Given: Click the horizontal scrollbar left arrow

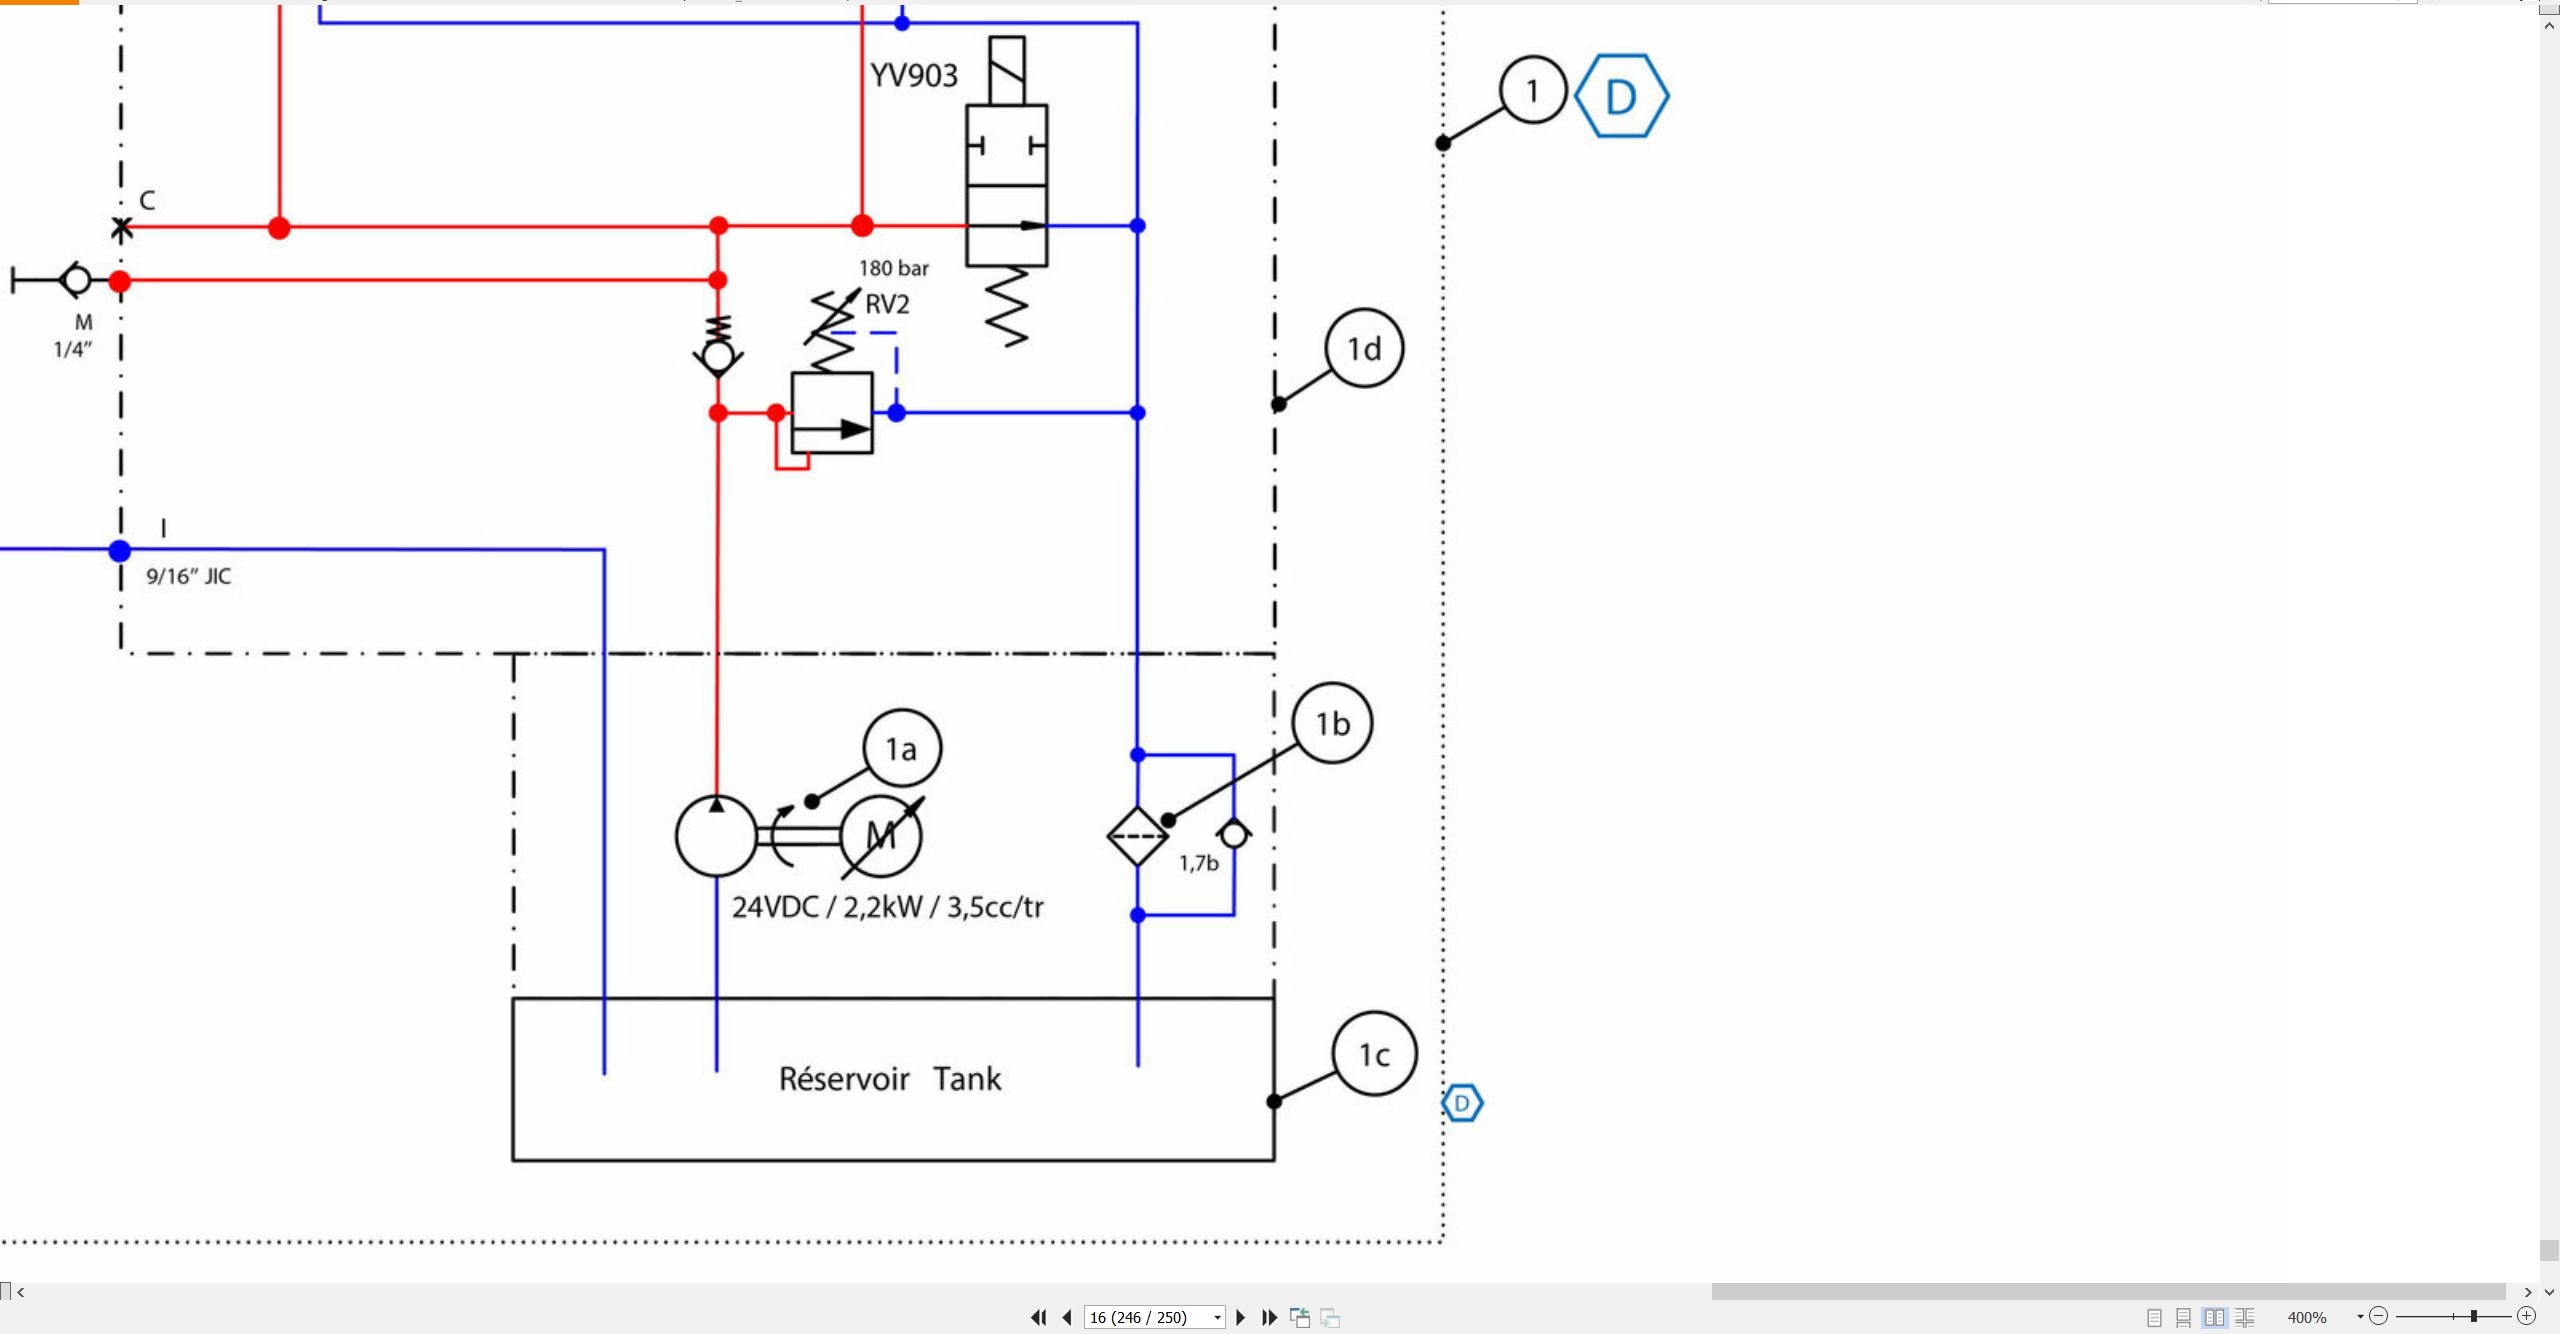Looking at the screenshot, I should pyautogui.click(x=21, y=1292).
